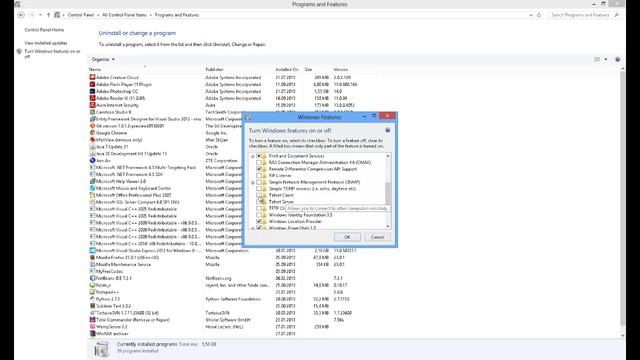Select the Microsoft Office Professional Plus 2007 icon
This screenshot has width=640, height=360.
click(92, 195)
